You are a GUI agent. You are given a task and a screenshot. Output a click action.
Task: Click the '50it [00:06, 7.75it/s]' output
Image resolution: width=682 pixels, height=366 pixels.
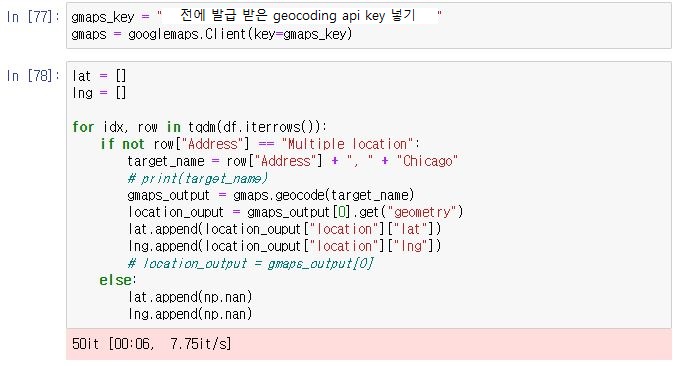[x=151, y=343]
